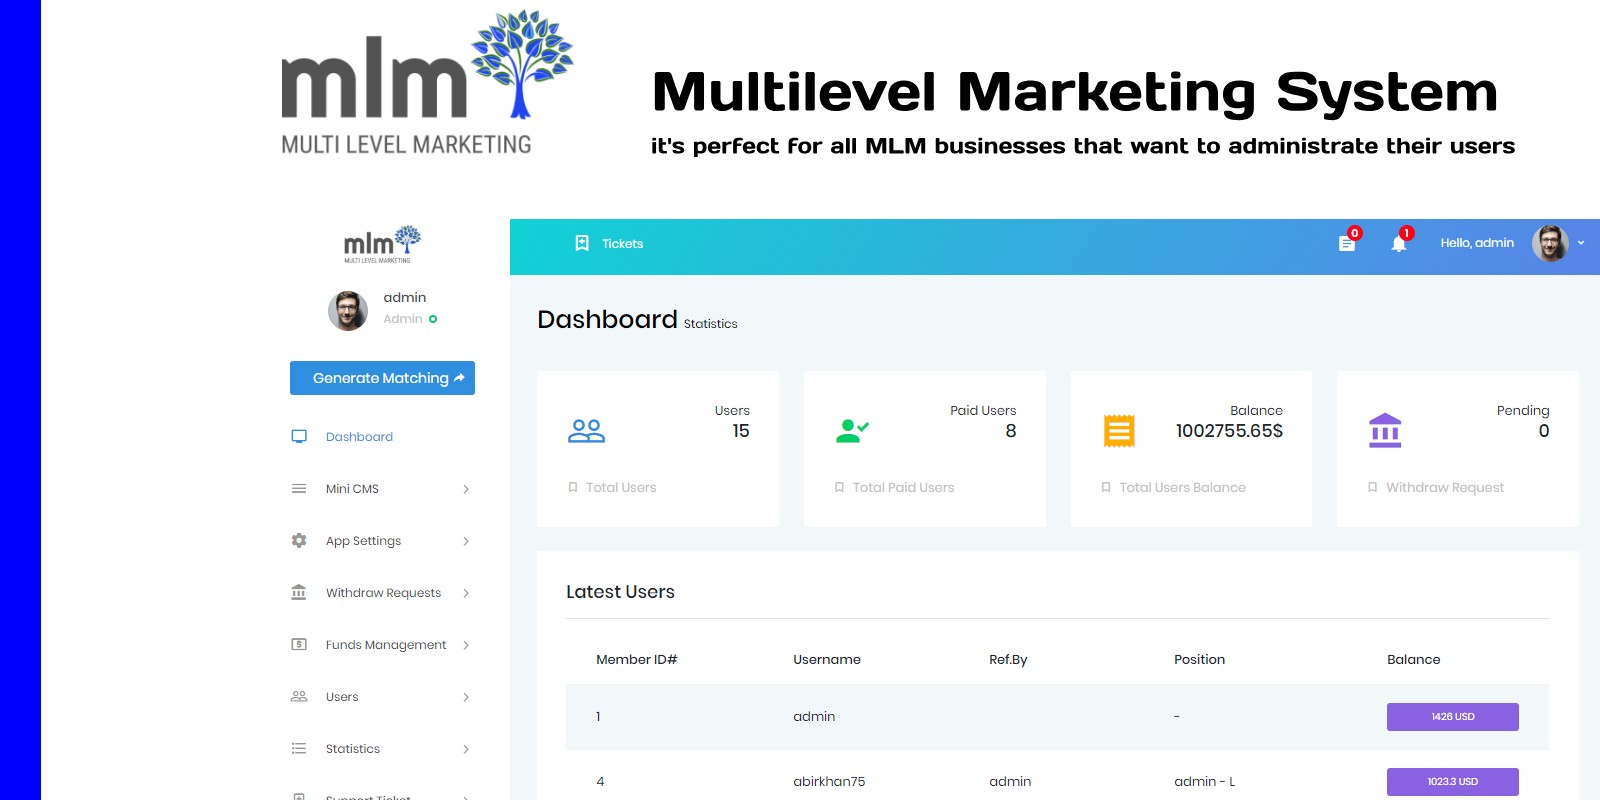Click the Funds Management money icon
The image size is (1600, 800).
pos(299,645)
